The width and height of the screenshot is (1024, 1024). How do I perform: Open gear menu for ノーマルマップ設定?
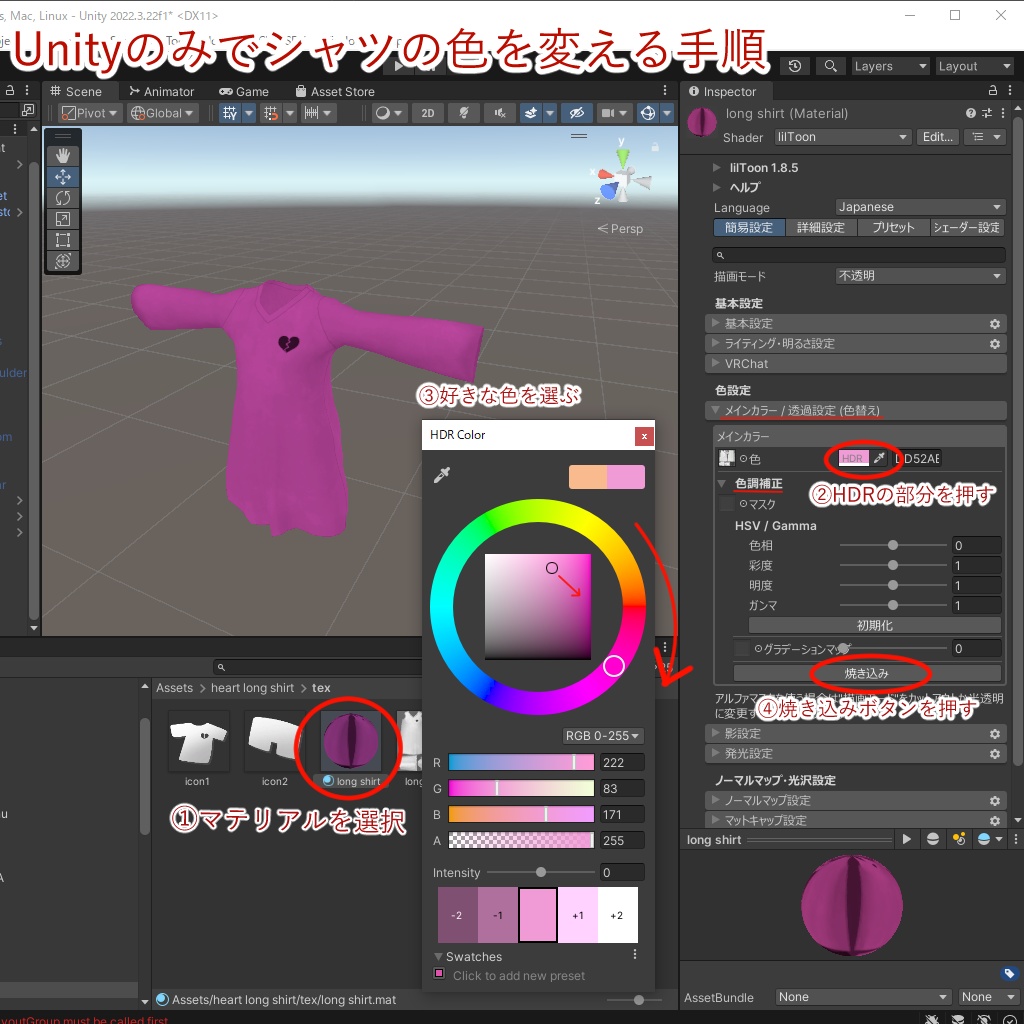click(x=995, y=801)
